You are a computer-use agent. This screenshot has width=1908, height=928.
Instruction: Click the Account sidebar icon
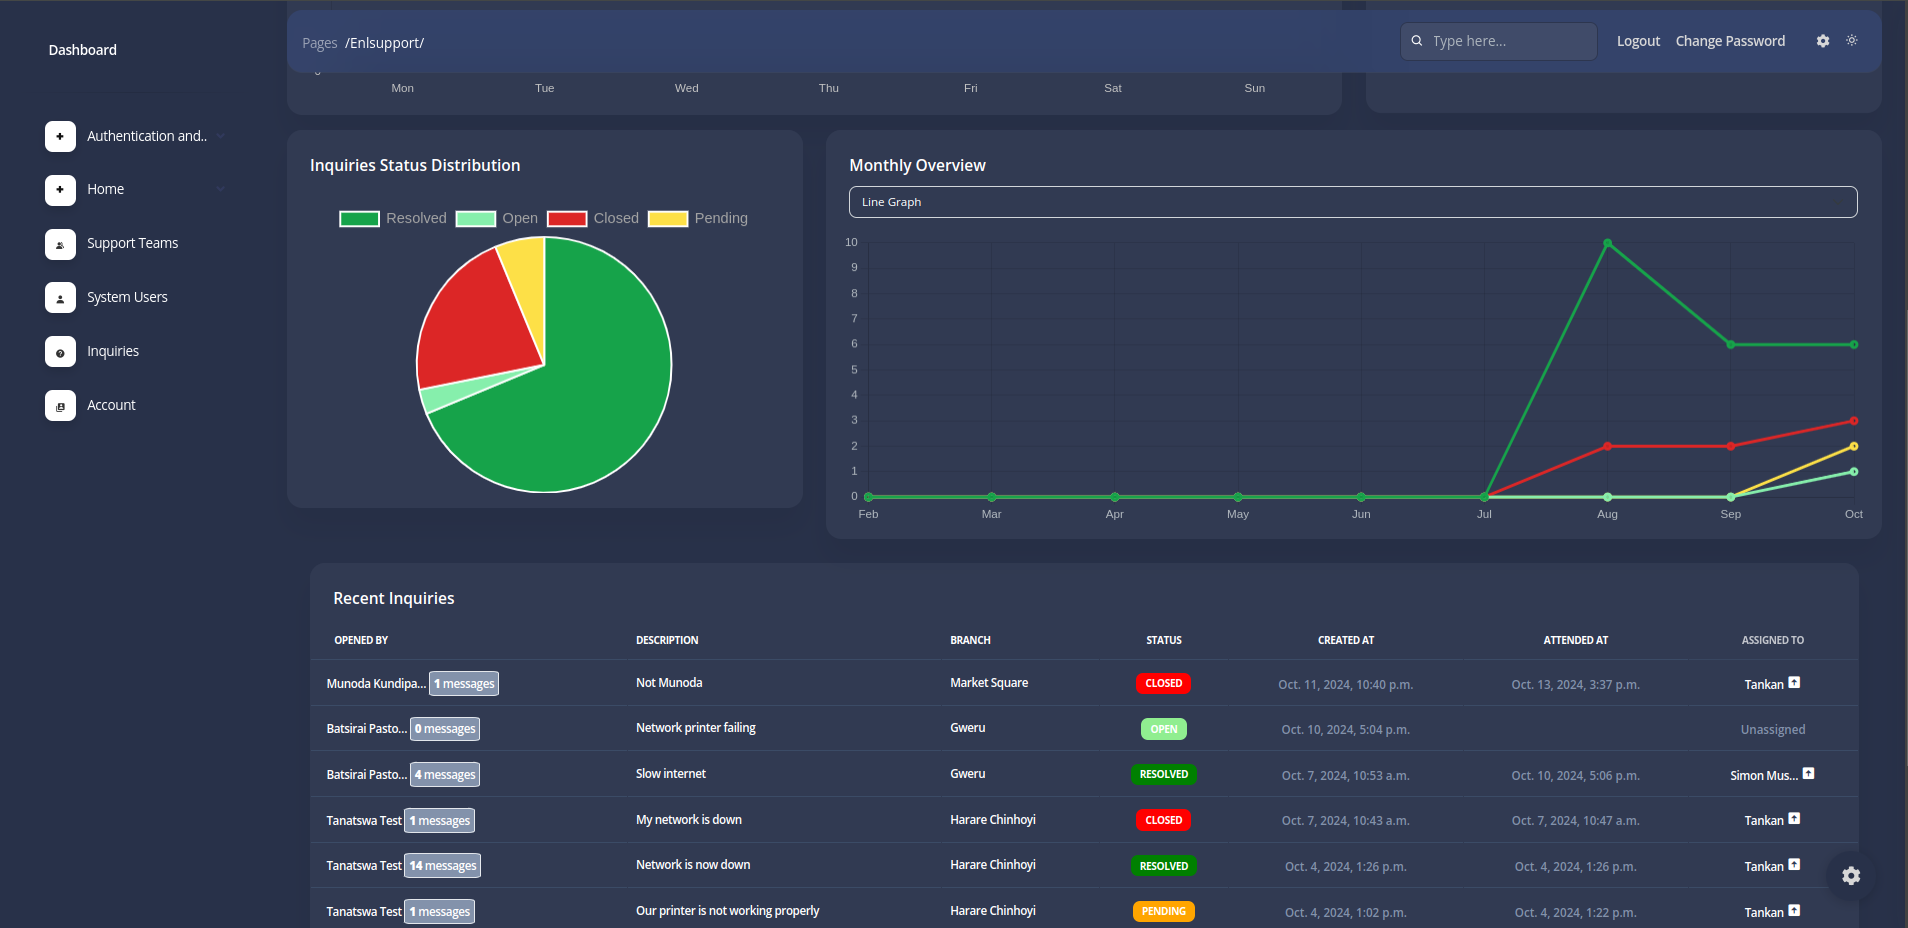coord(60,406)
